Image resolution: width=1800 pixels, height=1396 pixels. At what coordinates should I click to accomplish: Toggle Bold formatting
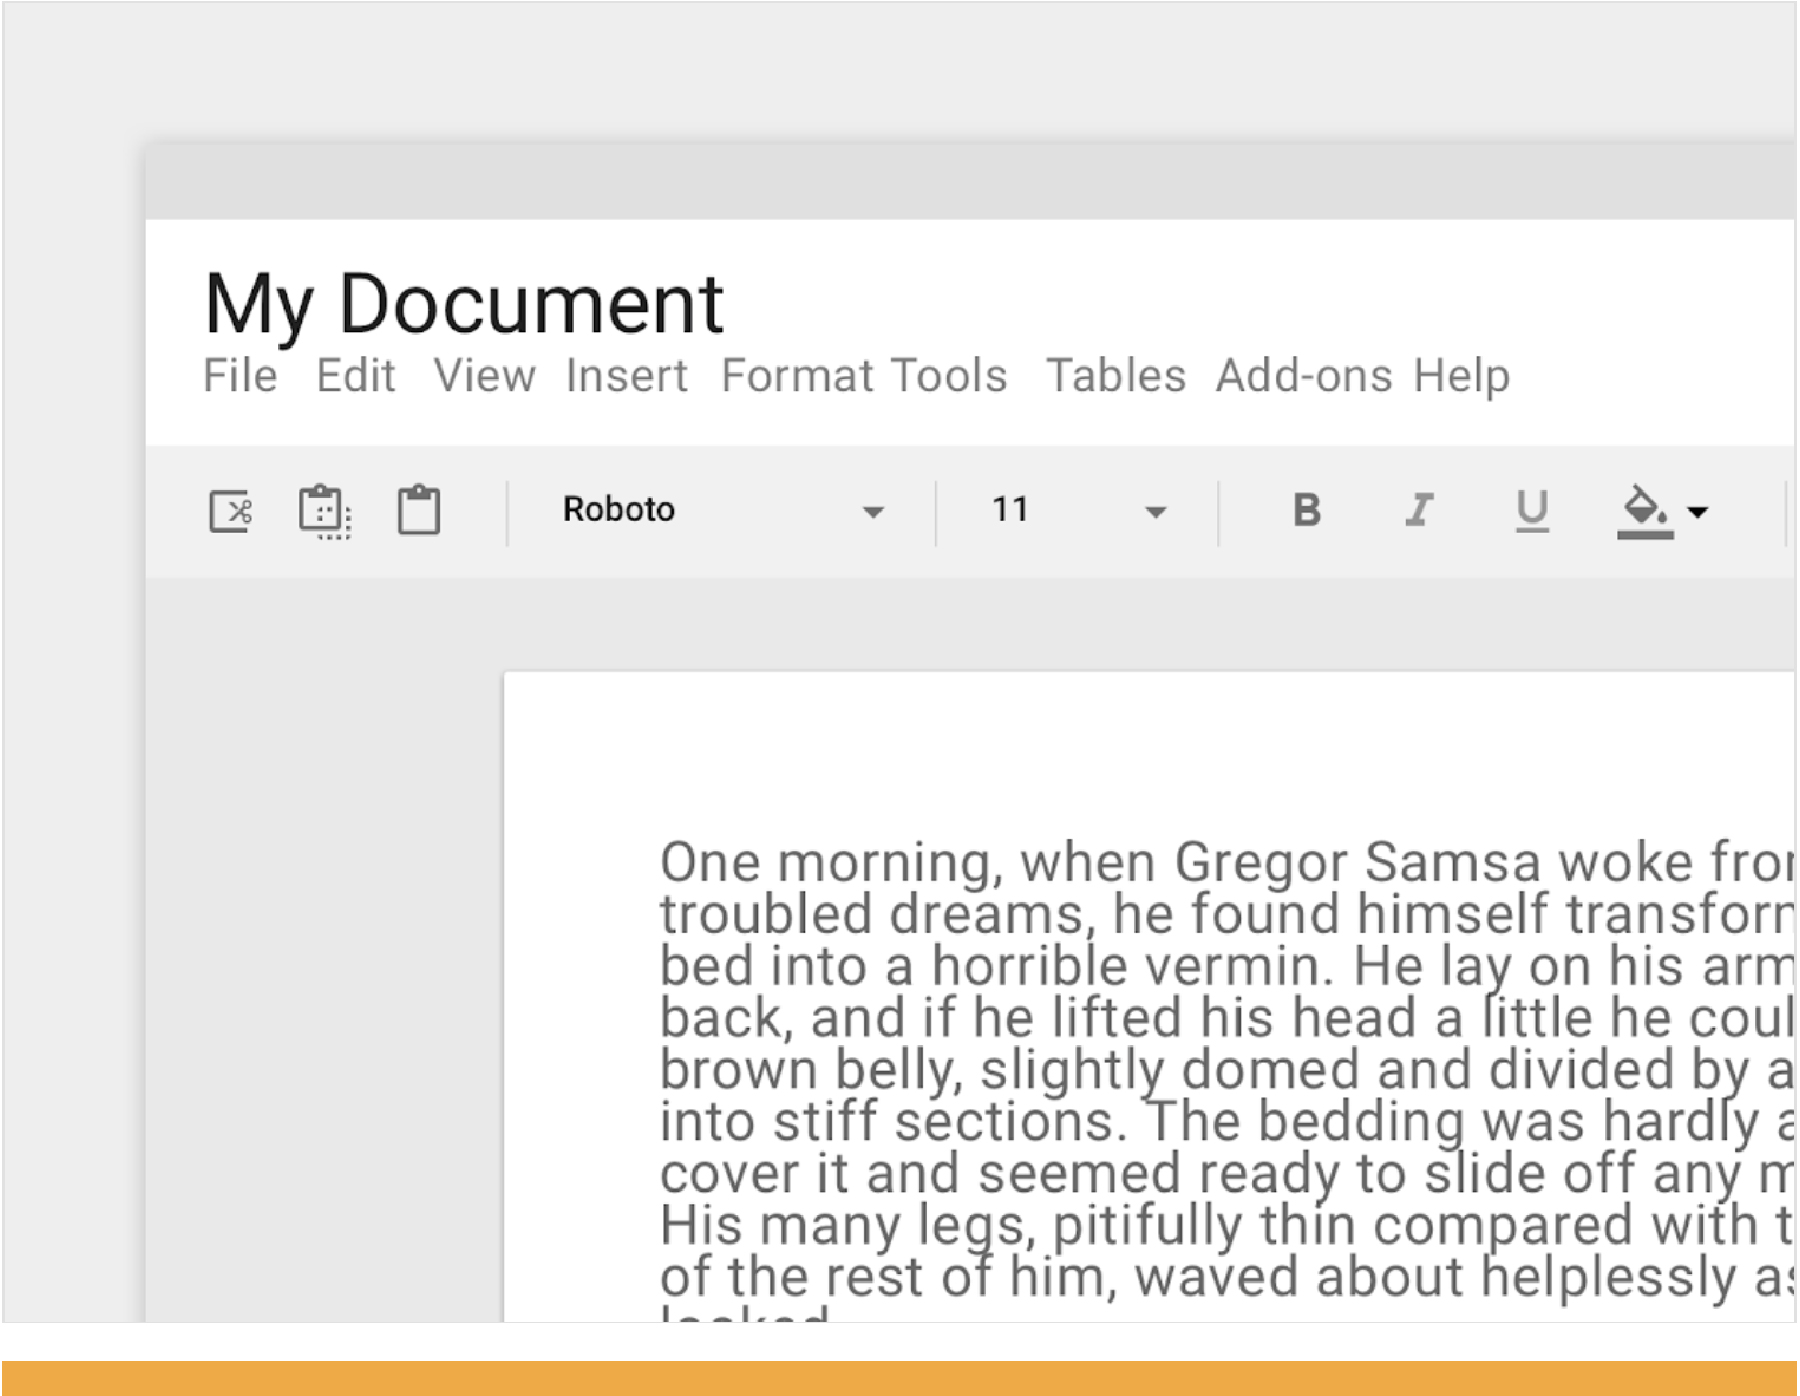tap(1306, 510)
